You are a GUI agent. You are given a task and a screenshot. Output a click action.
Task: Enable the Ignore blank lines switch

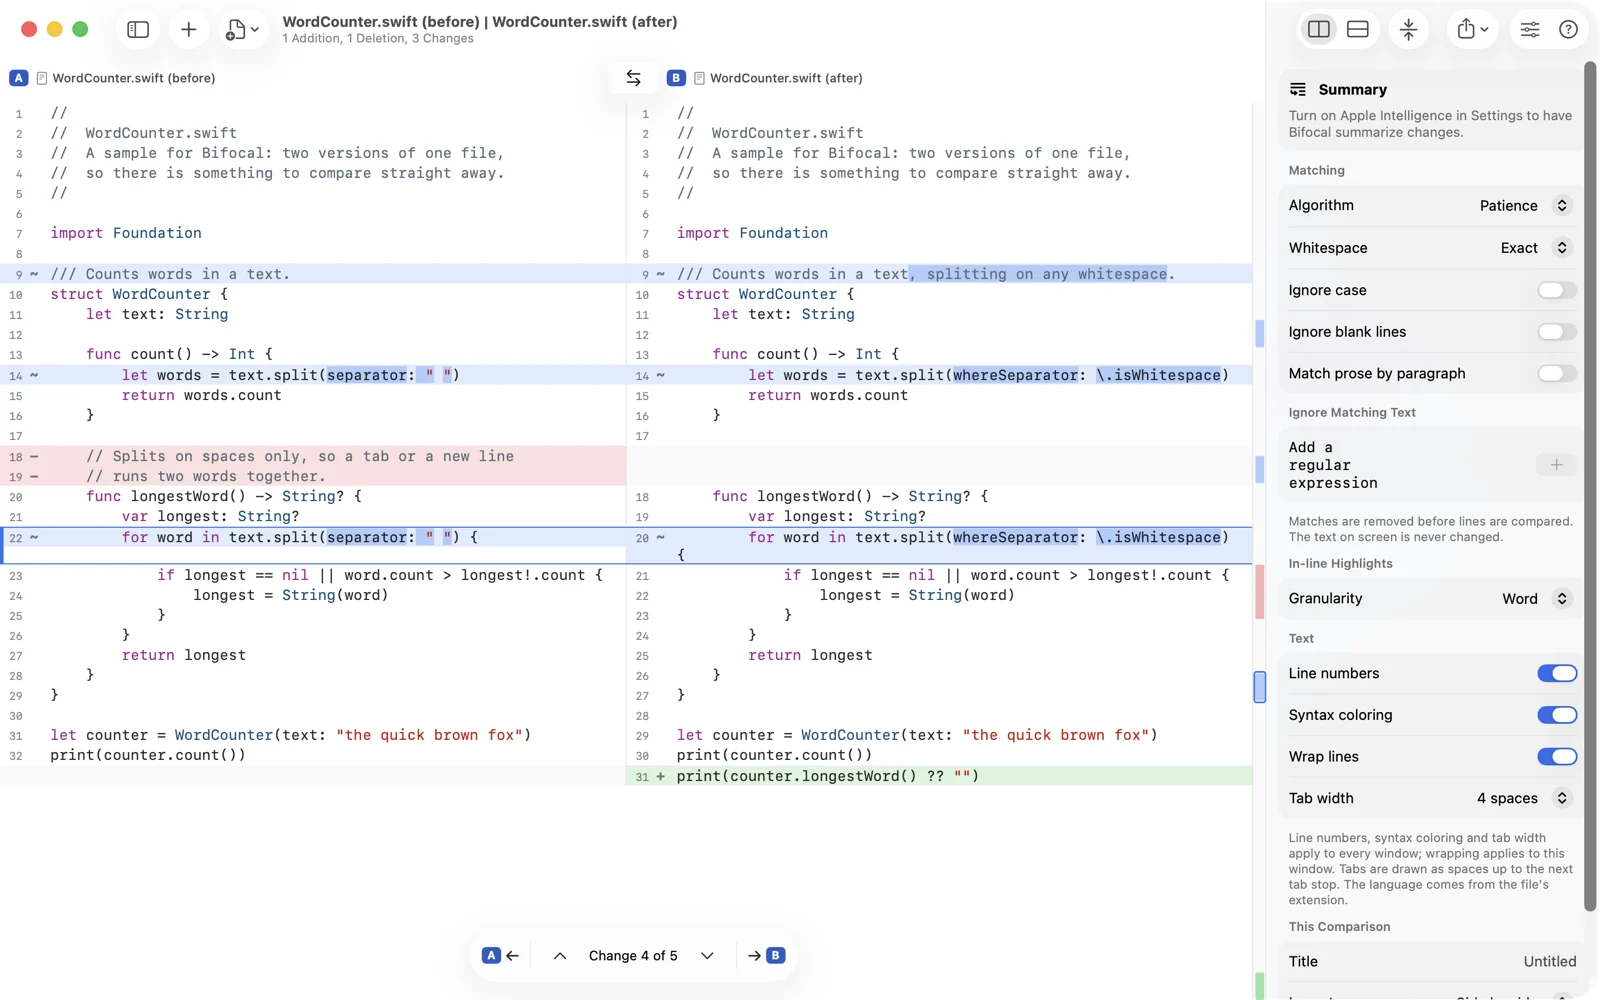[1557, 332]
